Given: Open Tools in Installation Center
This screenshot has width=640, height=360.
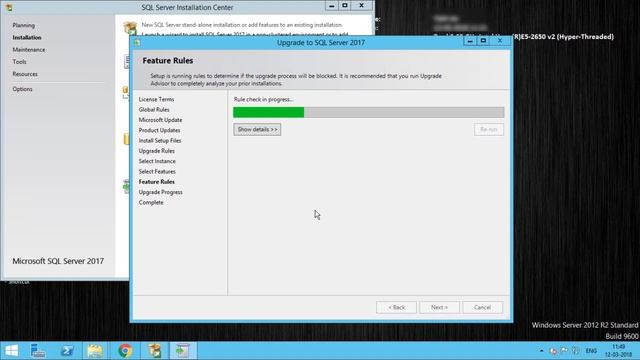Looking at the screenshot, I should [x=19, y=62].
